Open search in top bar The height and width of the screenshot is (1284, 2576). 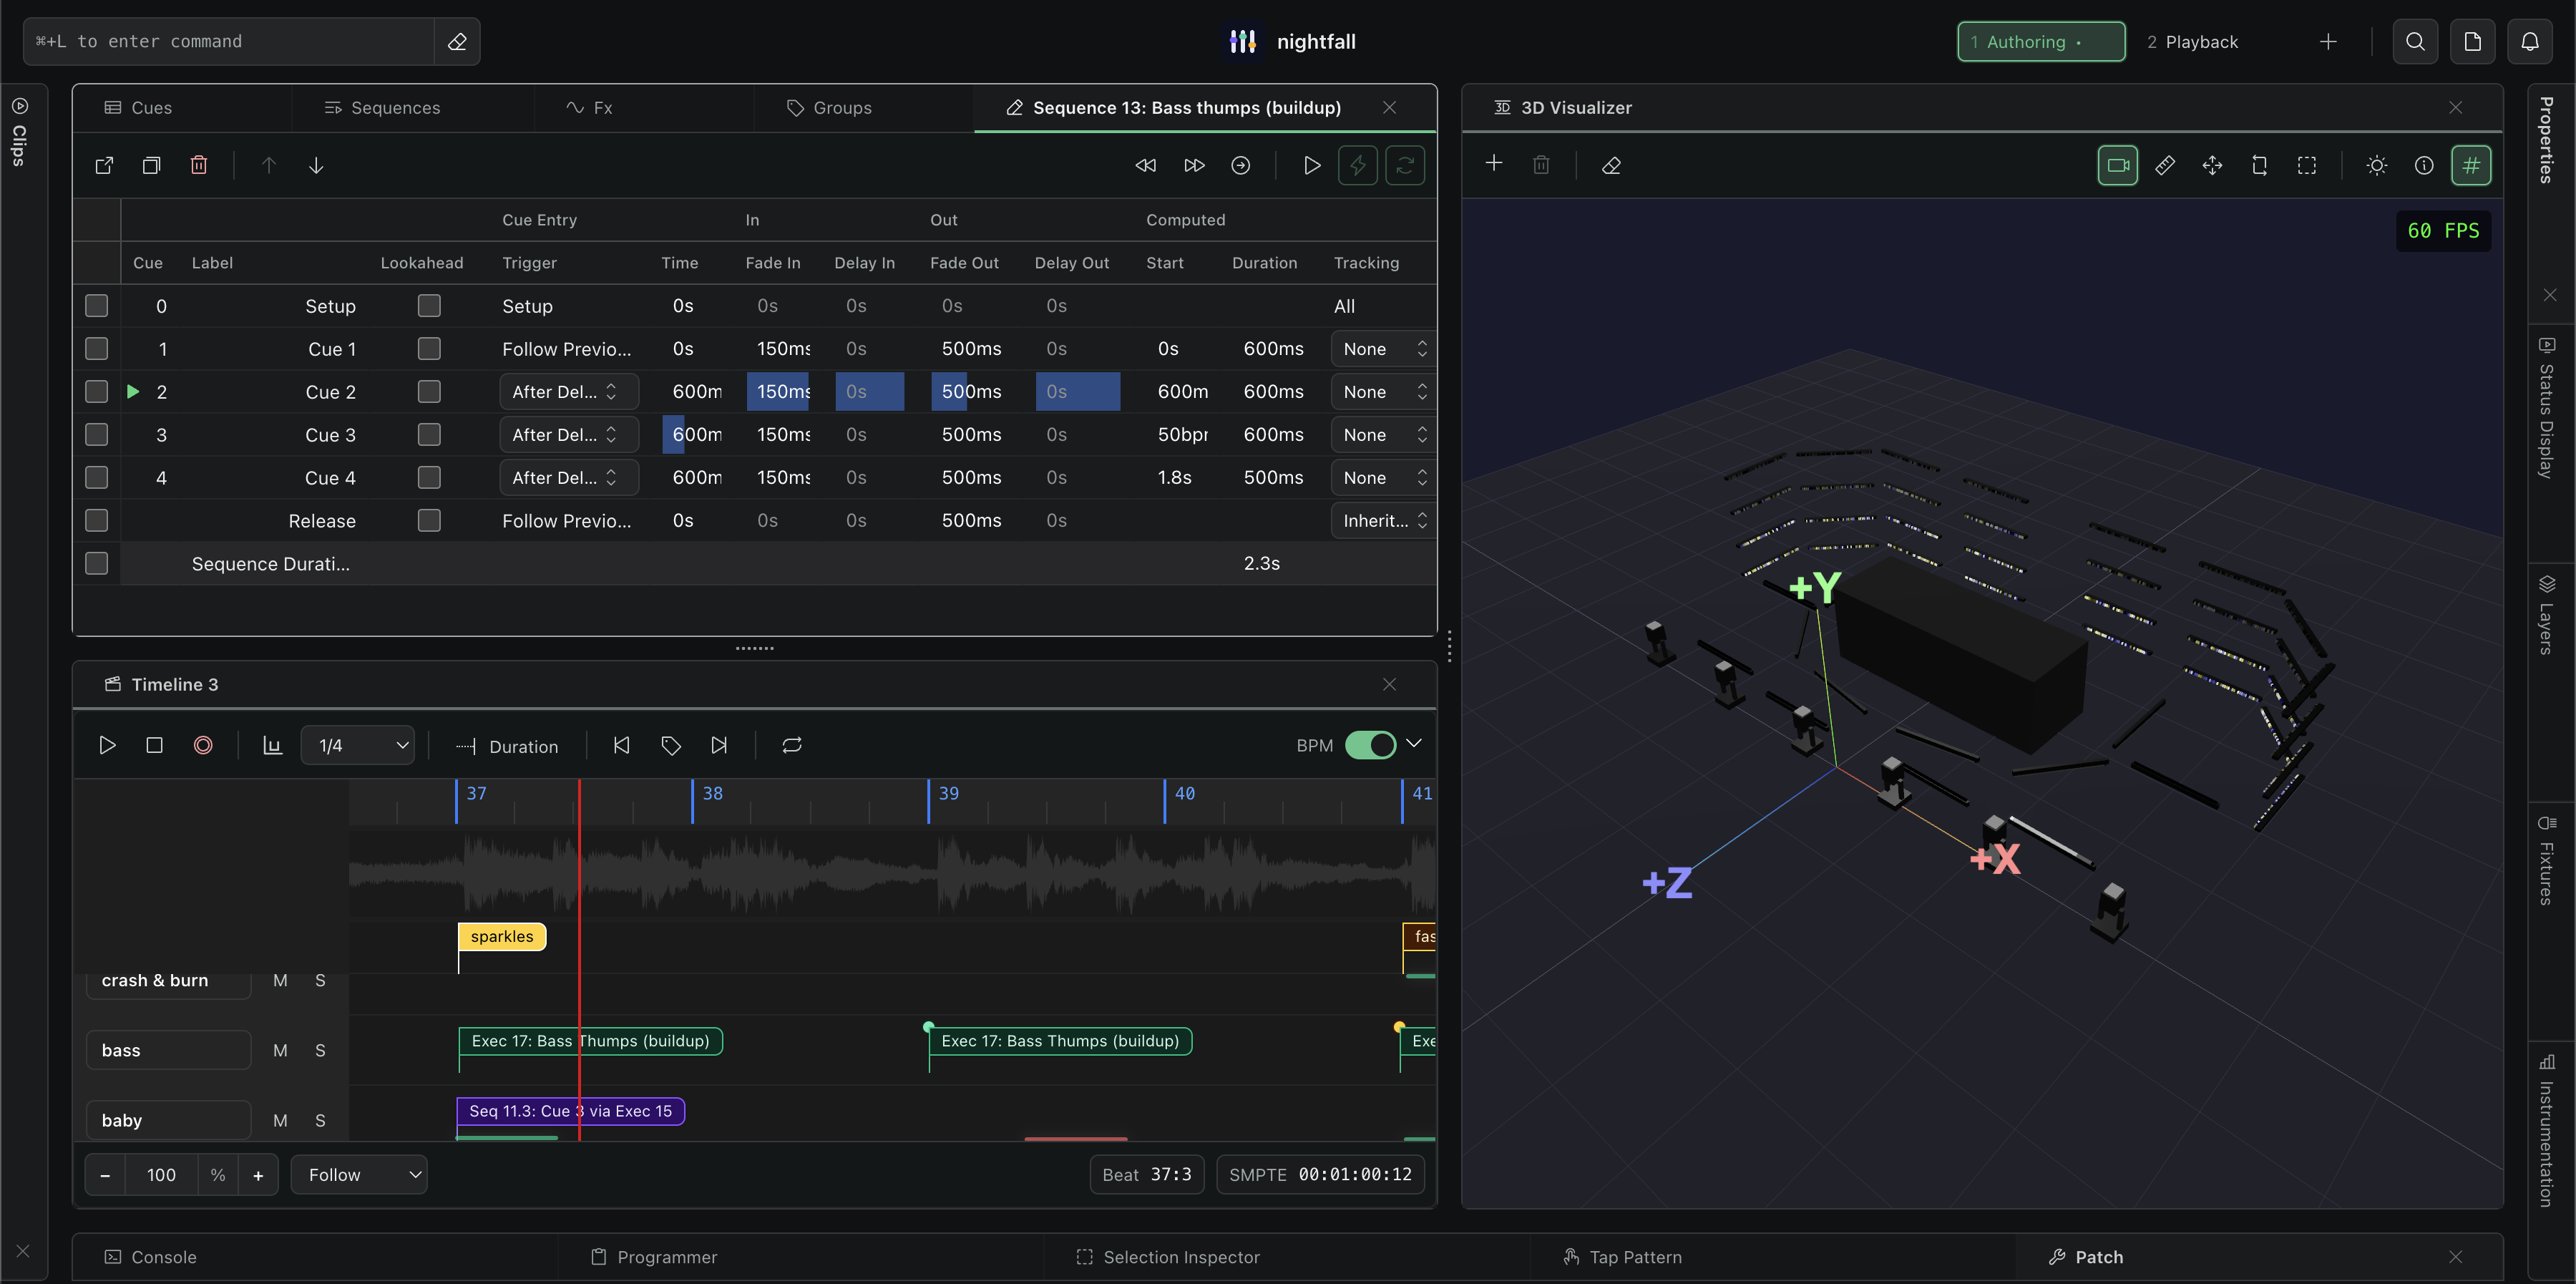point(2415,41)
